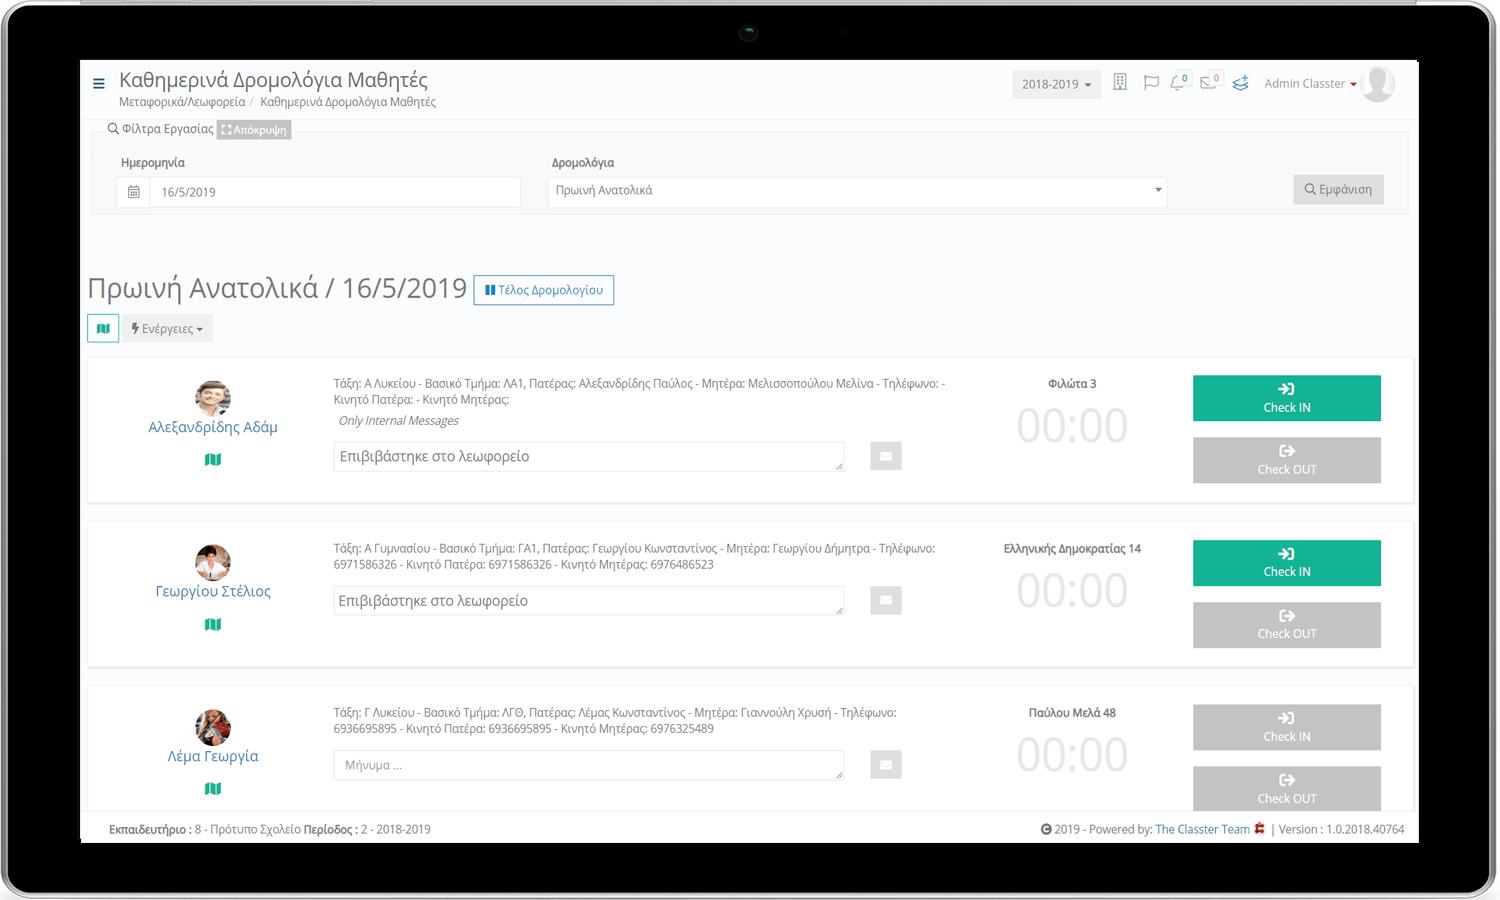This screenshot has width=1500, height=900.
Task: Click breadcrumb Καθημερινά Δρομολόγια Μαθητές
Action: [348, 102]
